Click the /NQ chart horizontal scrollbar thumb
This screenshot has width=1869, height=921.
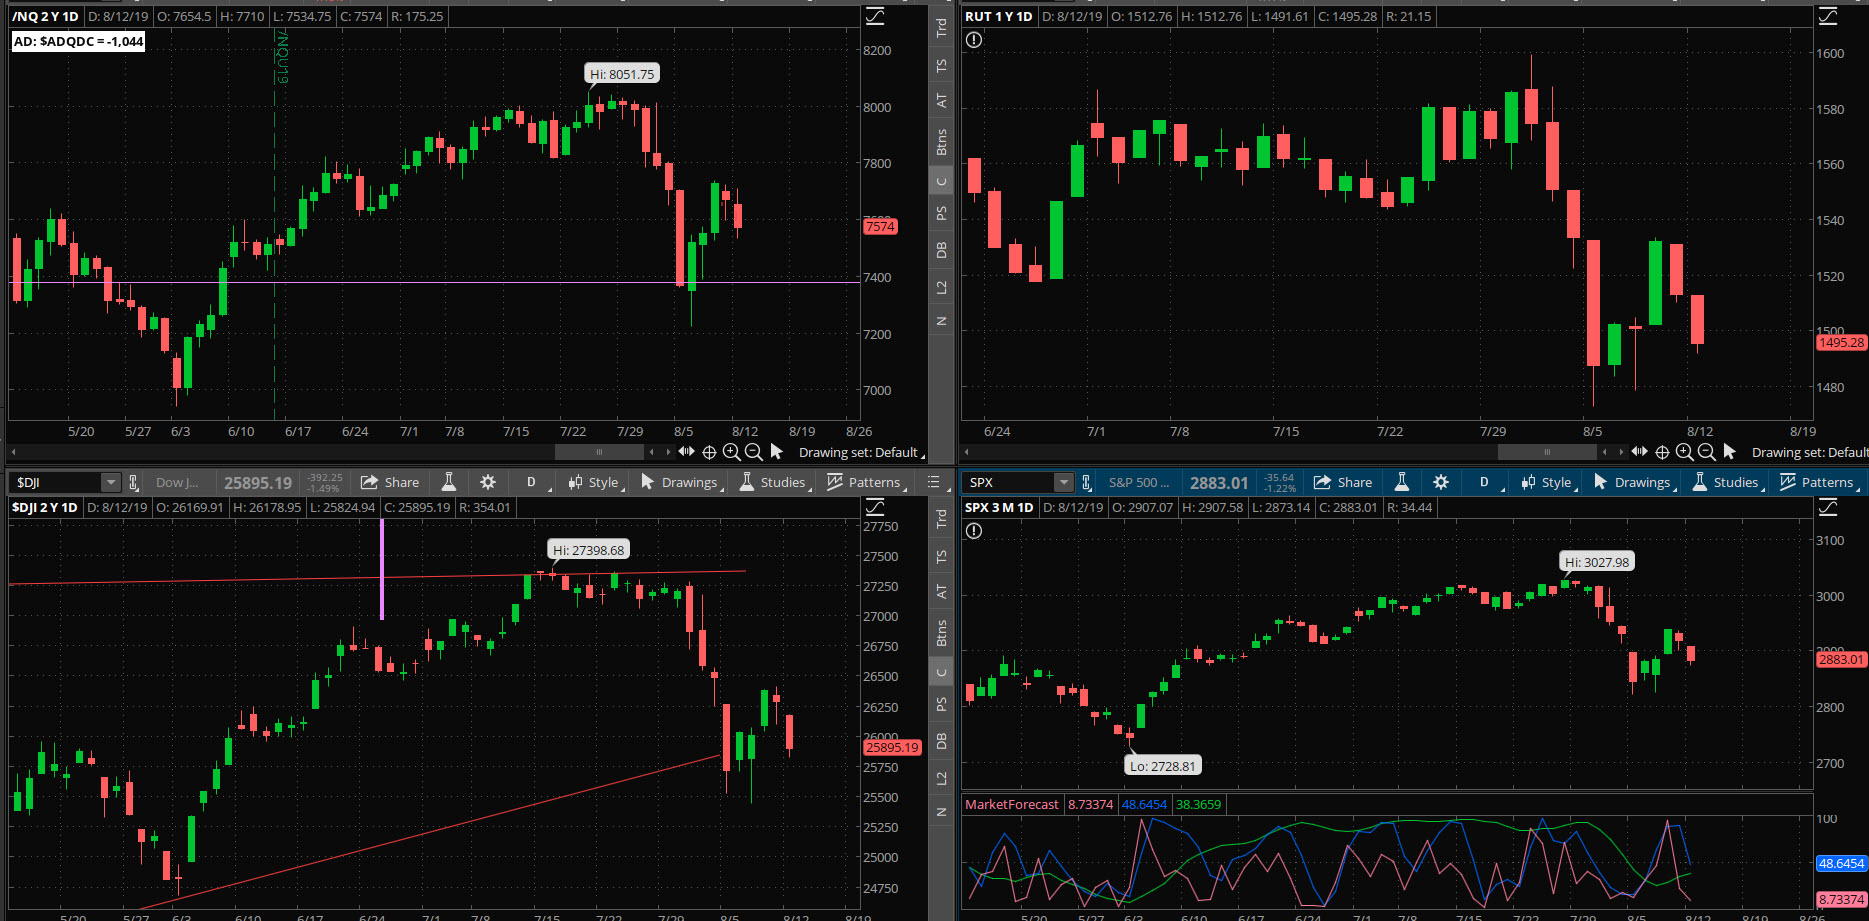click(x=600, y=452)
